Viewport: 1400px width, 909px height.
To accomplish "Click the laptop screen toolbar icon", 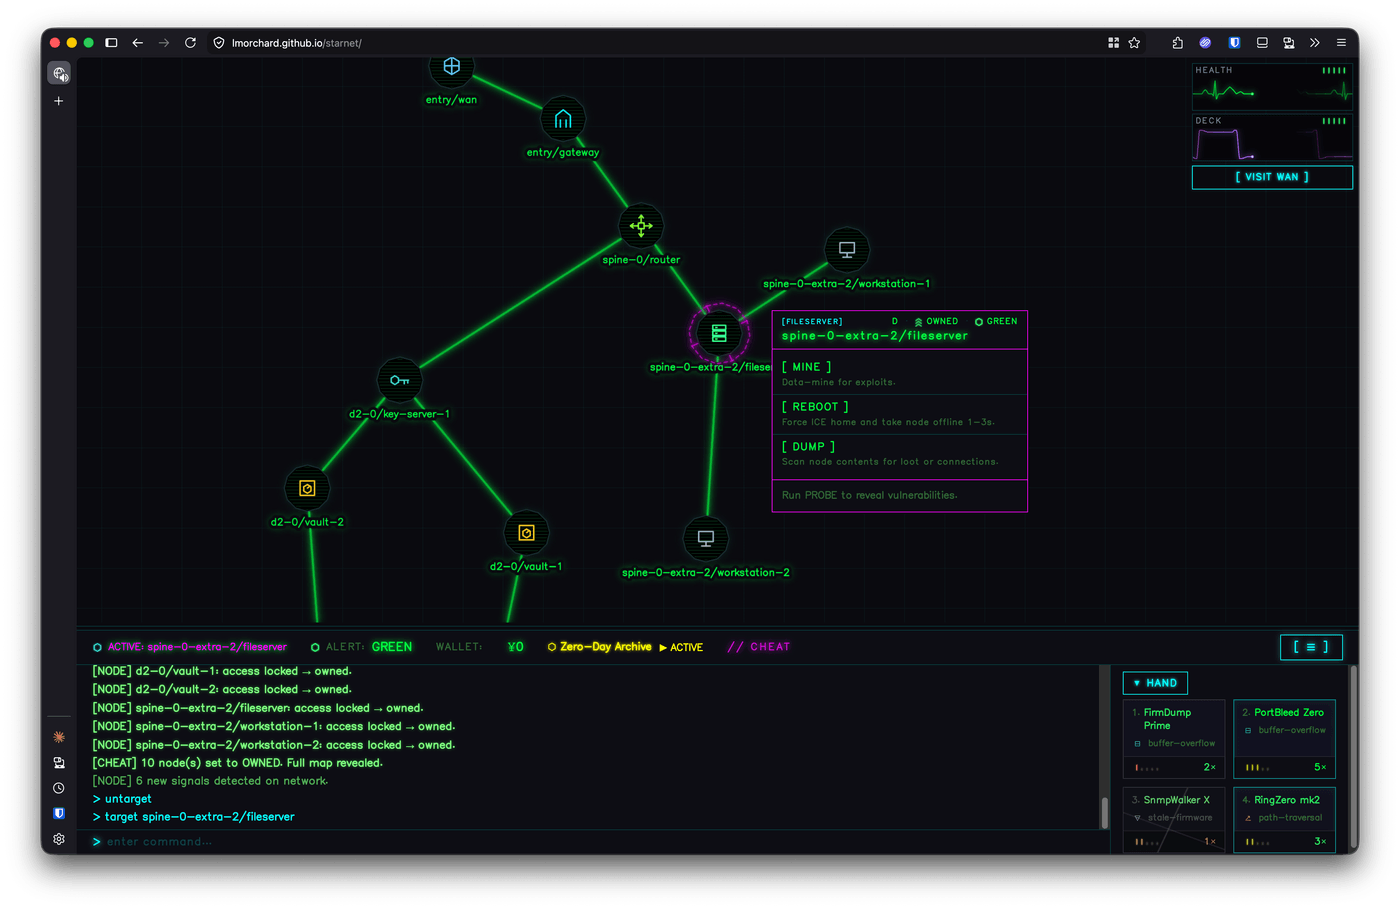I will (x=1262, y=43).
